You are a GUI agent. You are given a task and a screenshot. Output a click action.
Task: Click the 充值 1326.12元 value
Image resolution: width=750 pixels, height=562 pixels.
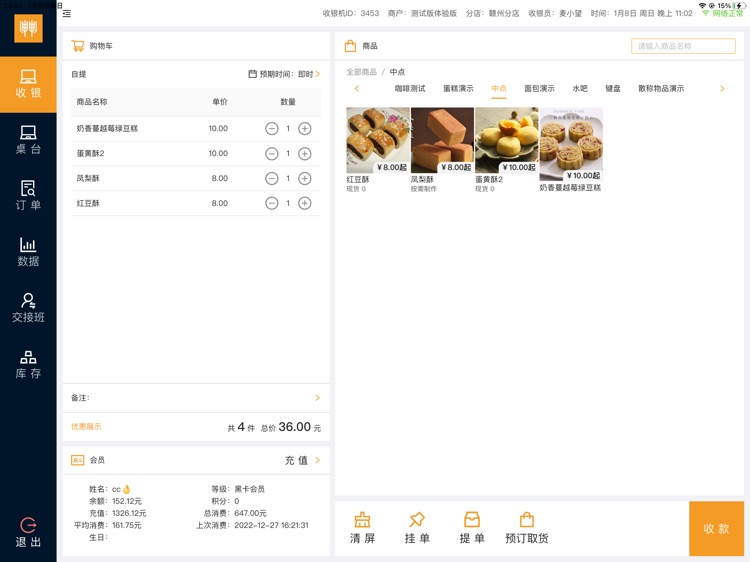(x=129, y=513)
